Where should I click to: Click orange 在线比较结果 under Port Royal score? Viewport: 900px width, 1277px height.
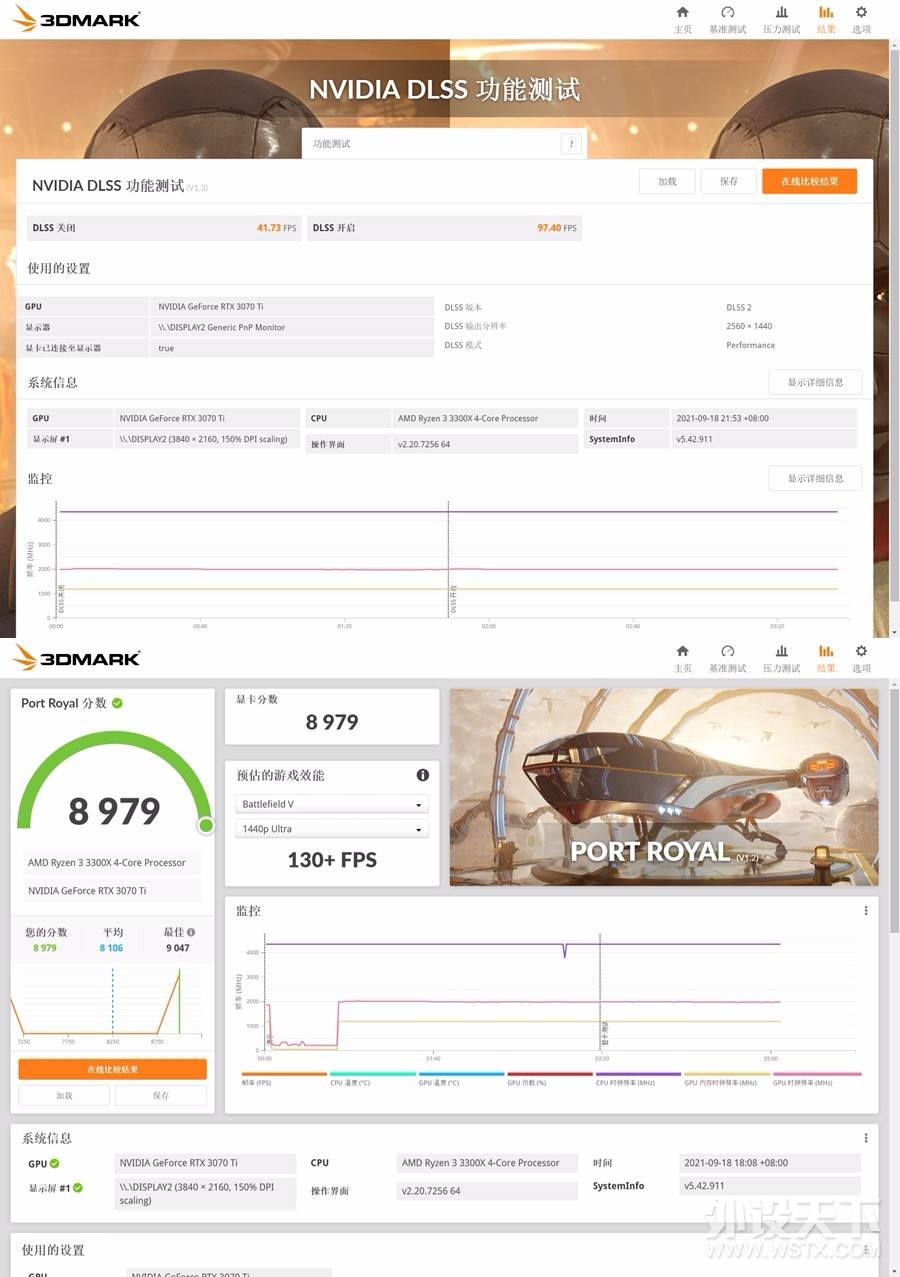(113, 1069)
